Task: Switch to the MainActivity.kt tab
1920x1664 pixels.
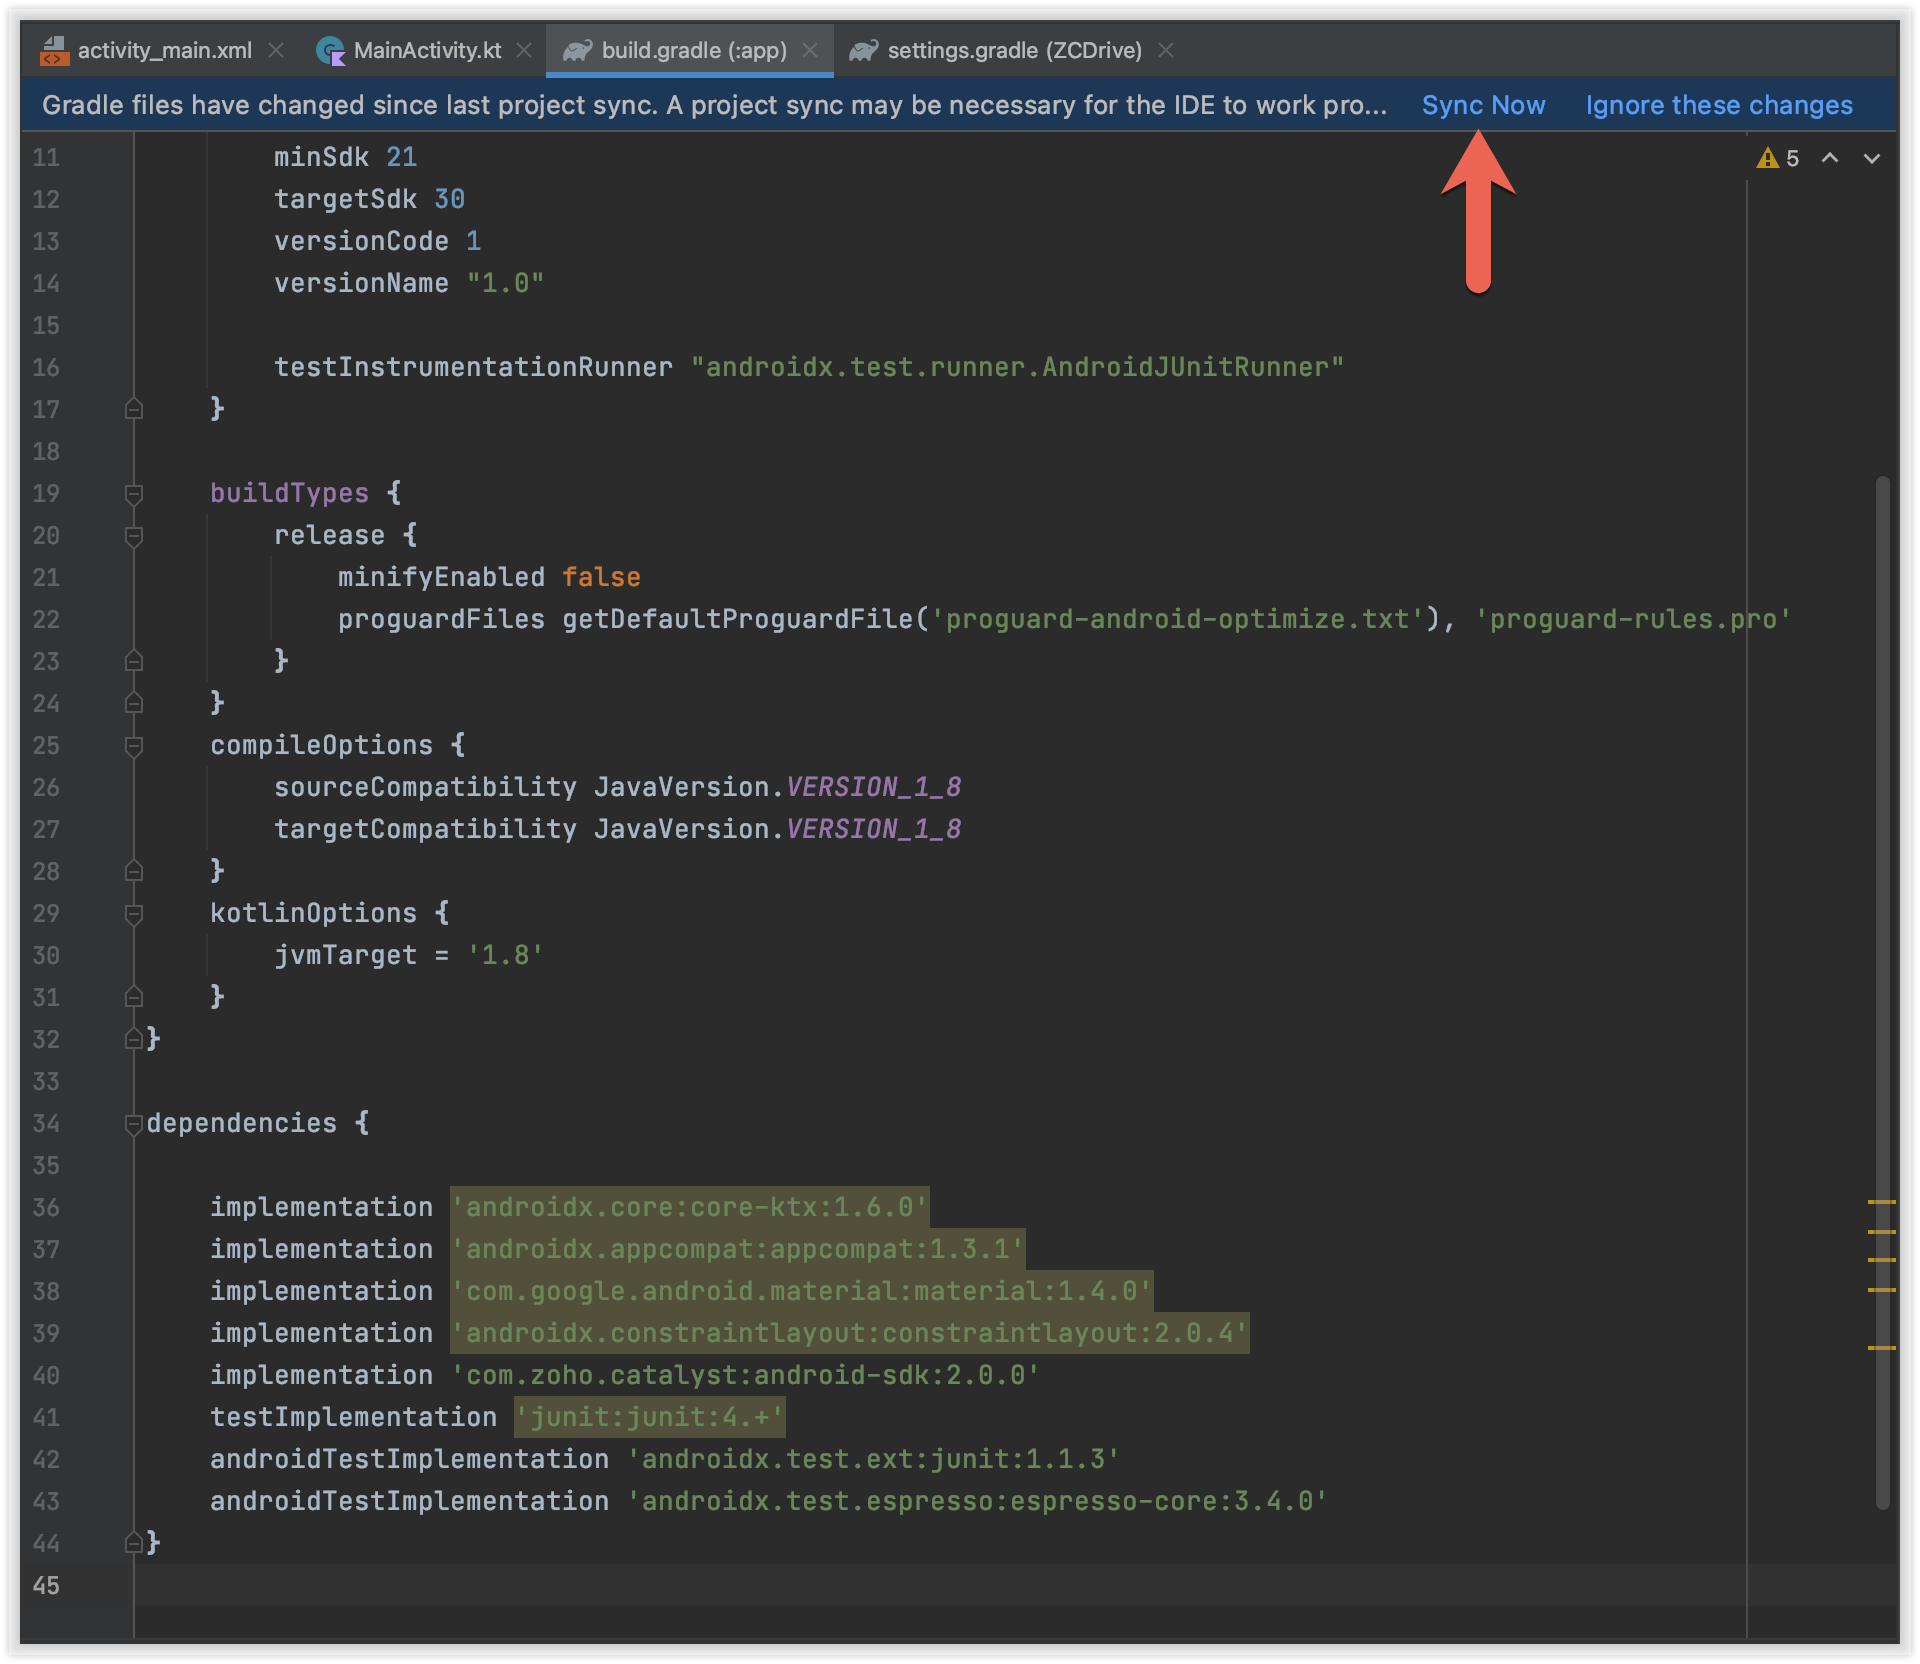Action: [x=427, y=50]
